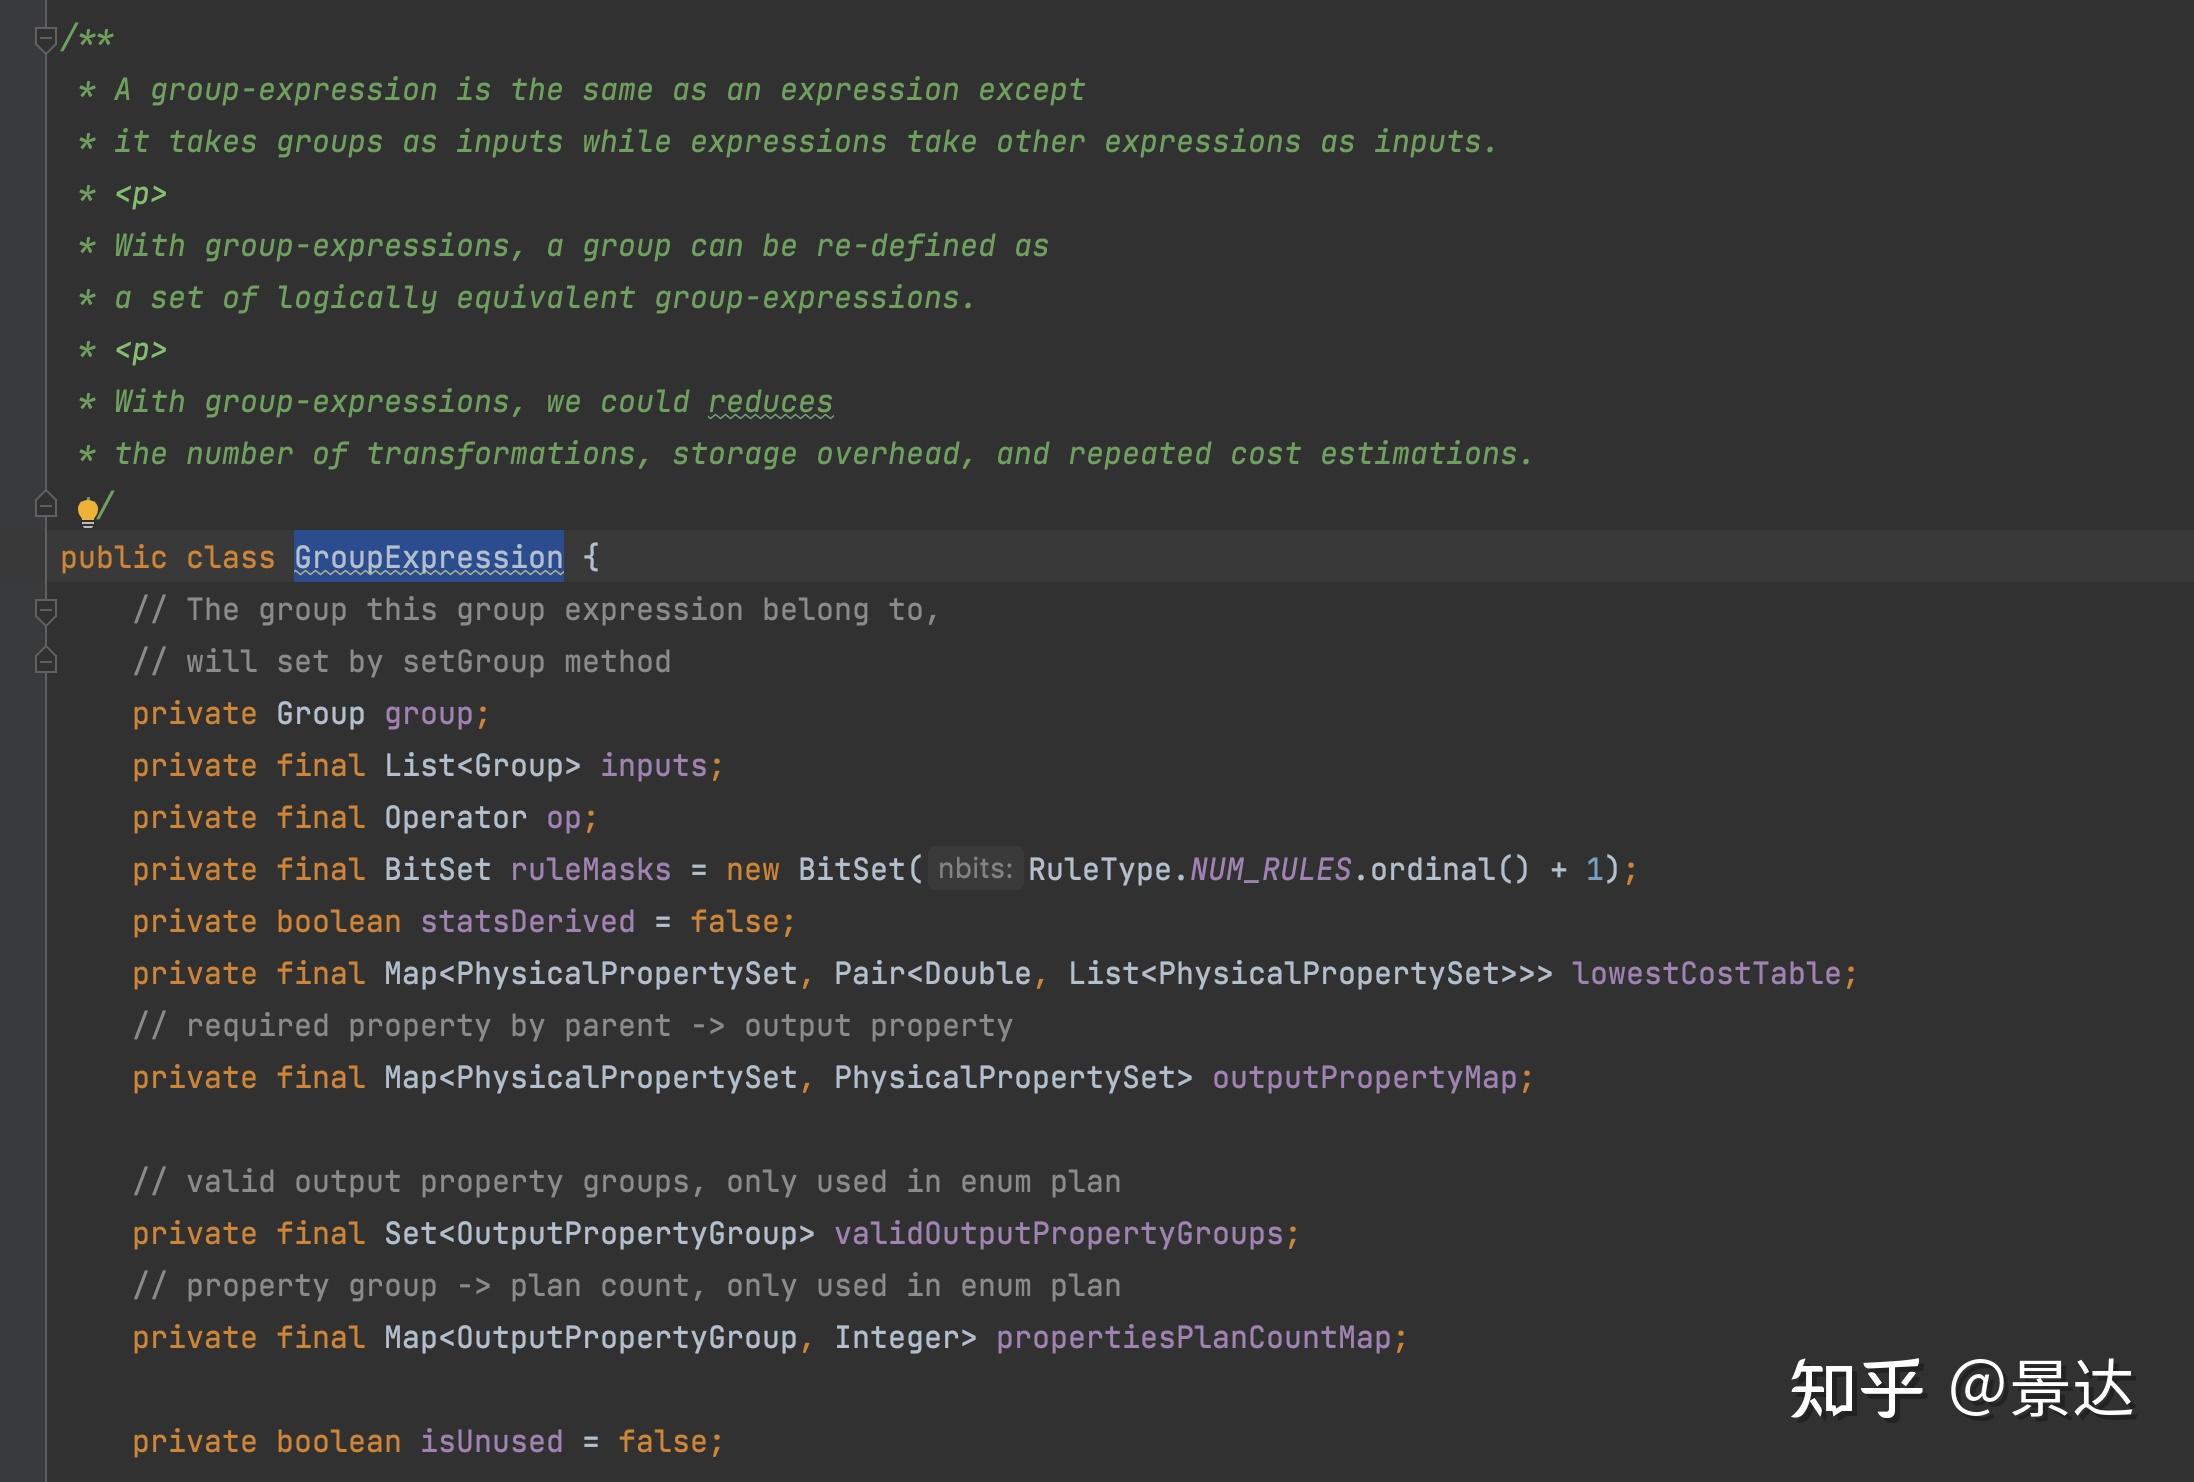
Task: Select the propertiesPlanCountMap identifier
Action: (1198, 1337)
